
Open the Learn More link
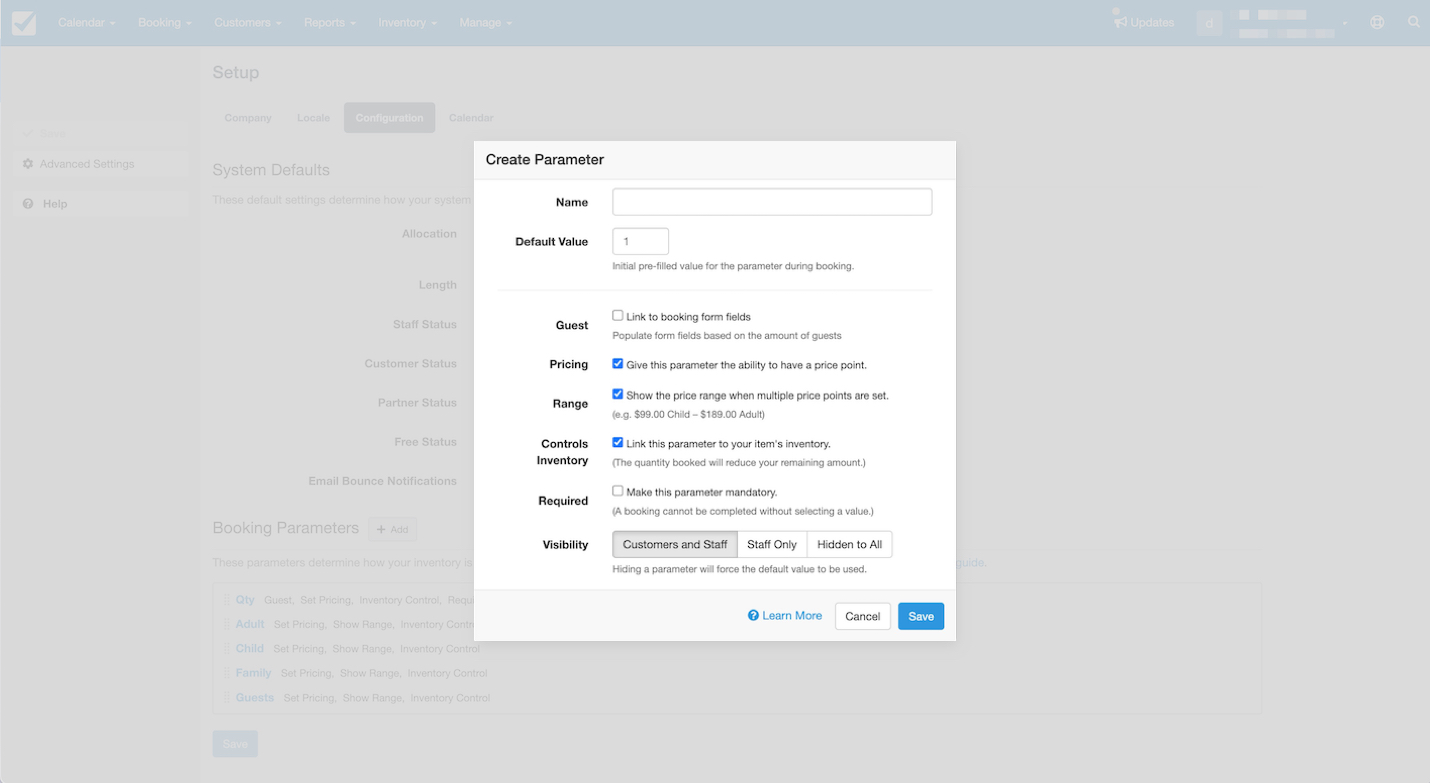pos(785,616)
